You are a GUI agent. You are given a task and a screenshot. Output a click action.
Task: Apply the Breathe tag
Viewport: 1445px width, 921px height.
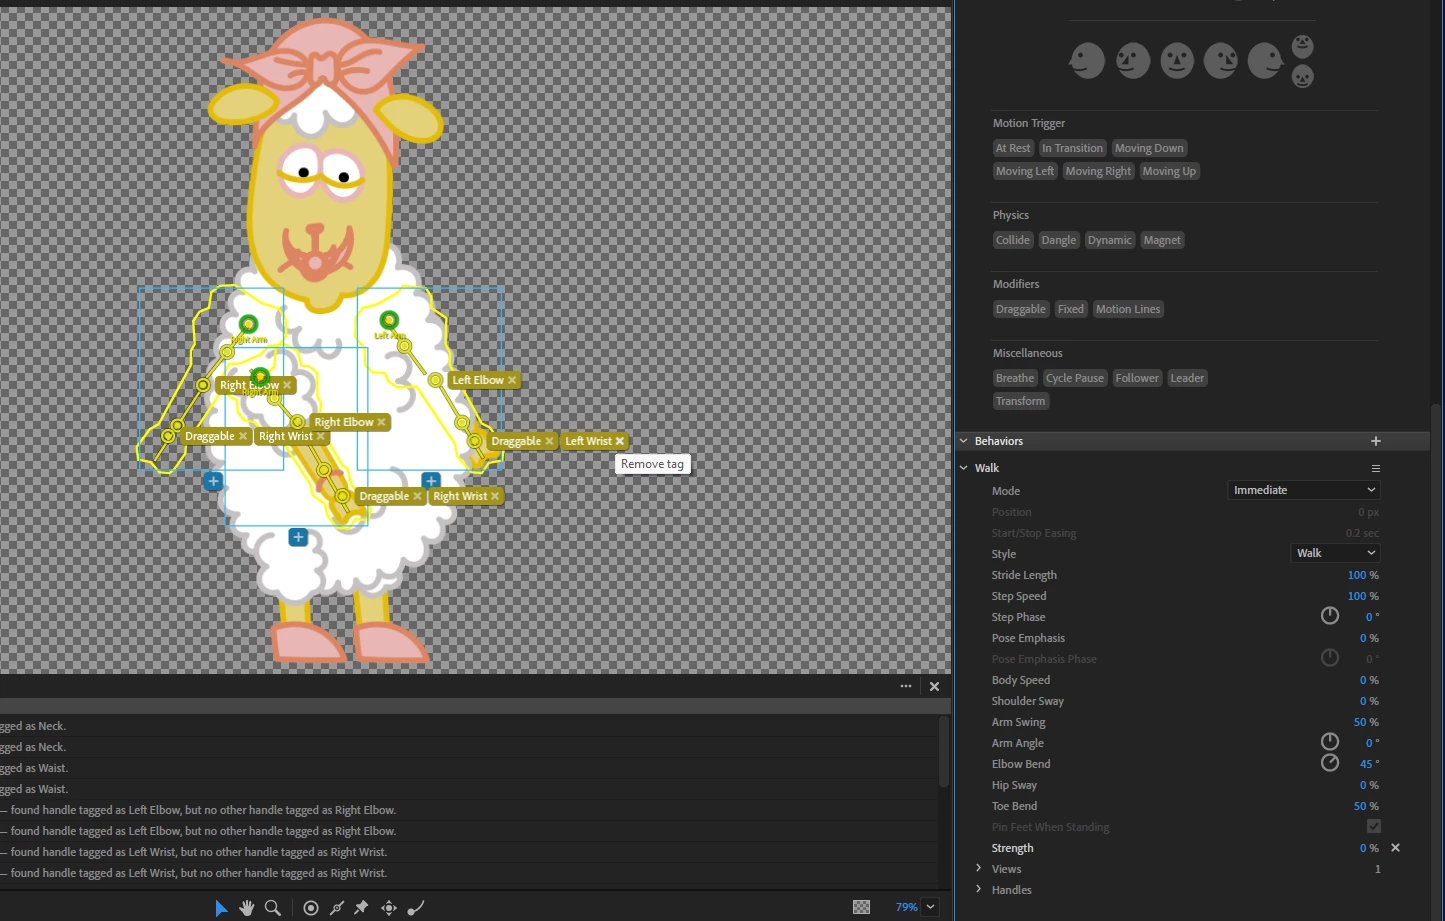1015,378
